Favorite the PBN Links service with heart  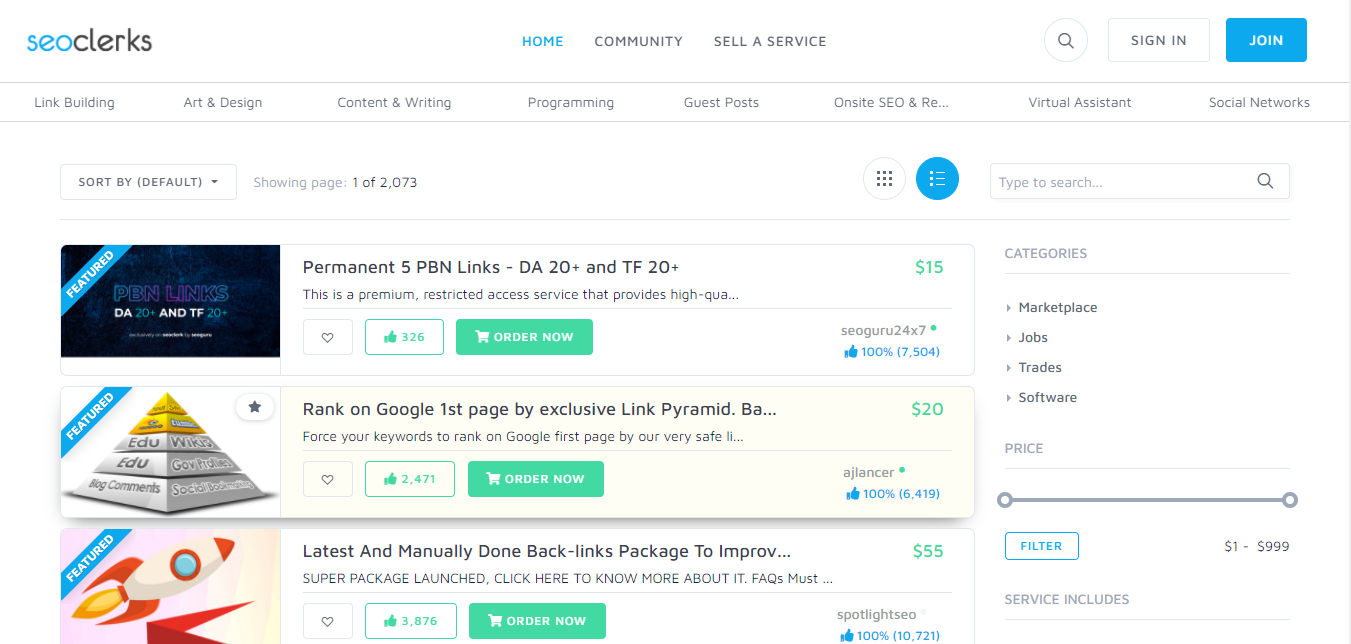[x=328, y=337]
